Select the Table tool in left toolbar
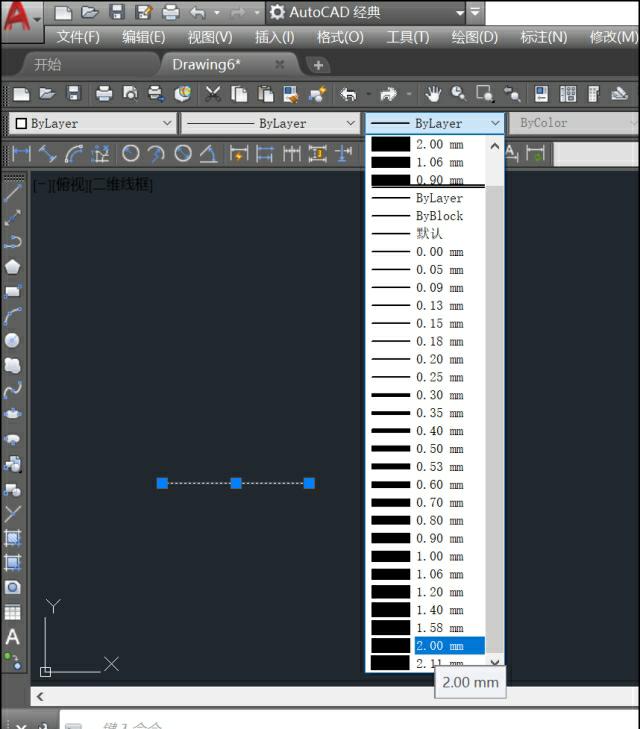Image resolution: width=640 pixels, height=729 pixels. point(13,612)
